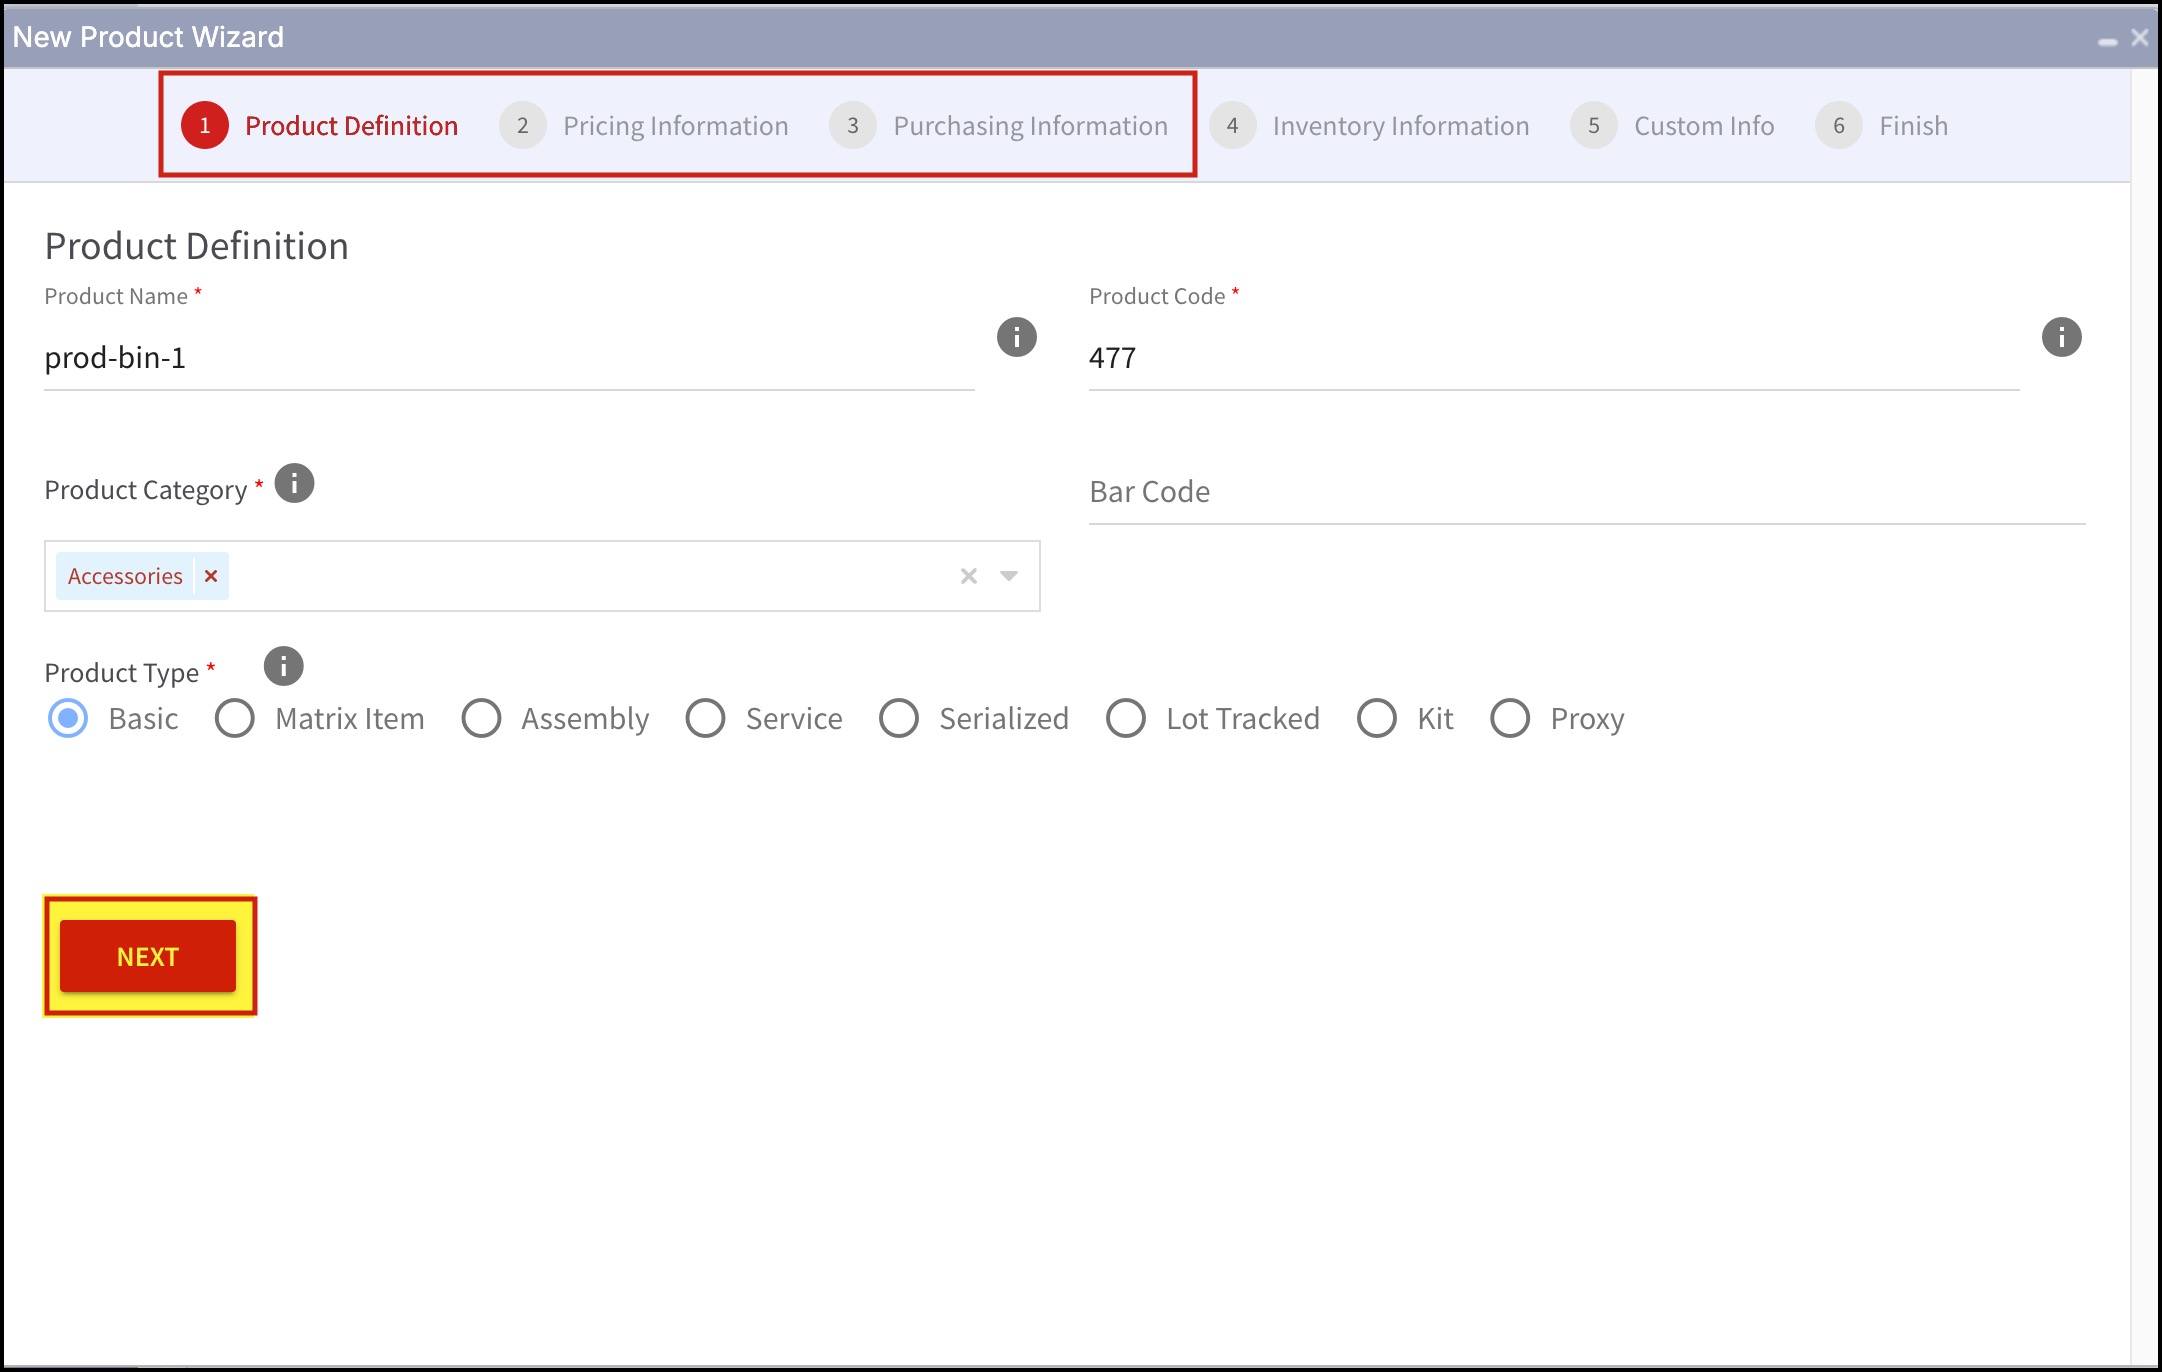
Task: Remove the Accessories category tag
Action: (x=211, y=576)
